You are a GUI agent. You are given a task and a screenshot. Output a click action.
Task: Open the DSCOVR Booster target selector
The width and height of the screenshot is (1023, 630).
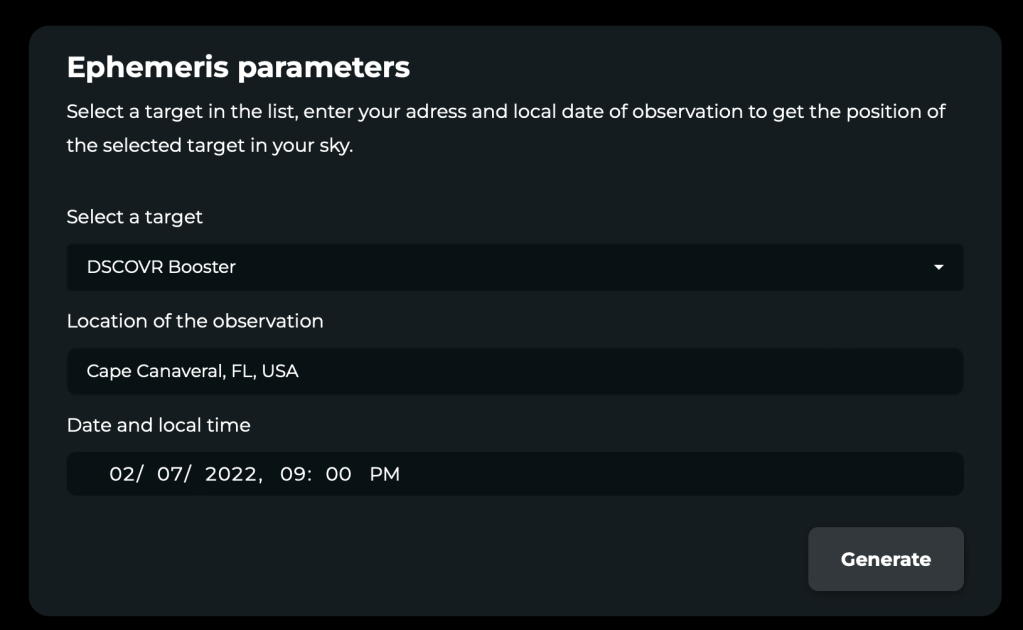[515, 267]
